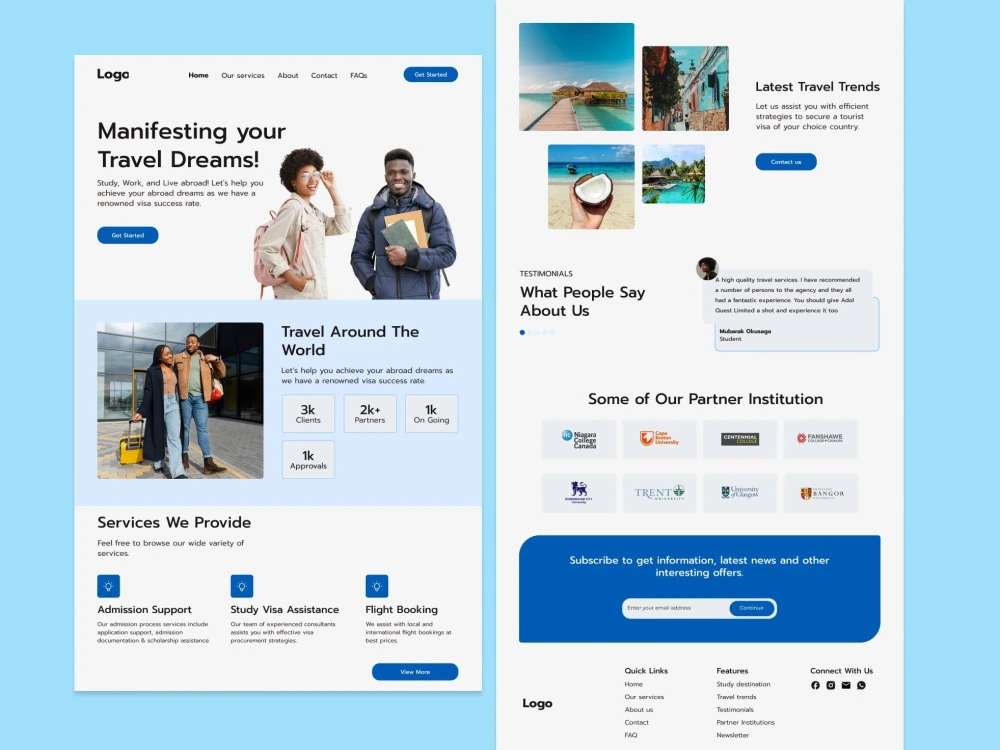This screenshot has height=750, width=1000.
Task: Click Continue in the subscribe section
Action: click(751, 608)
